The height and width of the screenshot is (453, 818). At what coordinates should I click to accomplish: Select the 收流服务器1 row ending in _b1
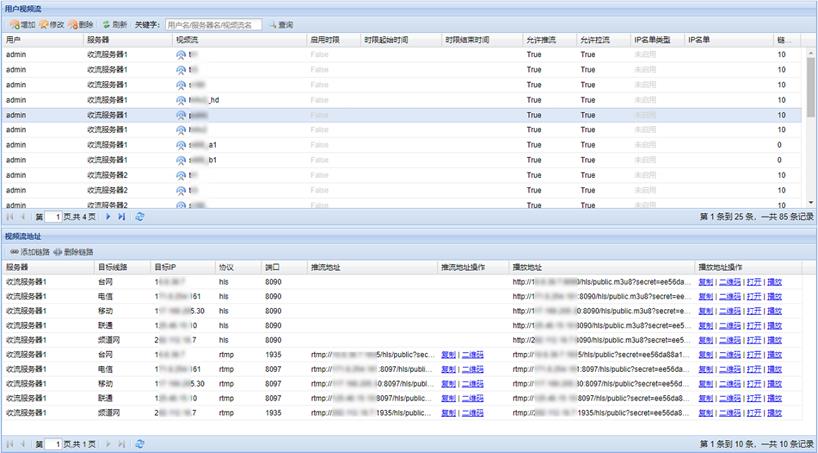tap(402, 160)
